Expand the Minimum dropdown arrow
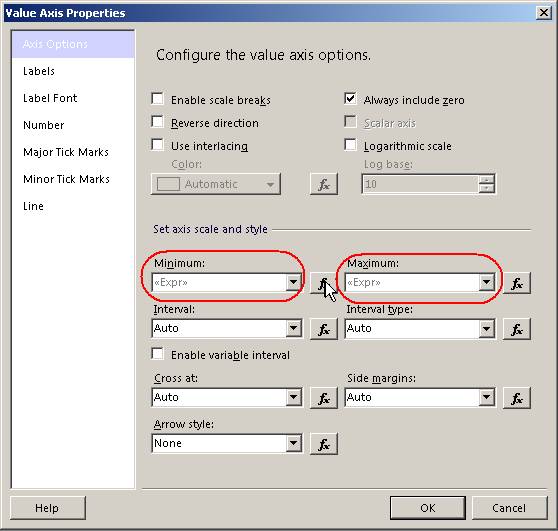Viewport: 558px width, 531px height. [x=294, y=283]
